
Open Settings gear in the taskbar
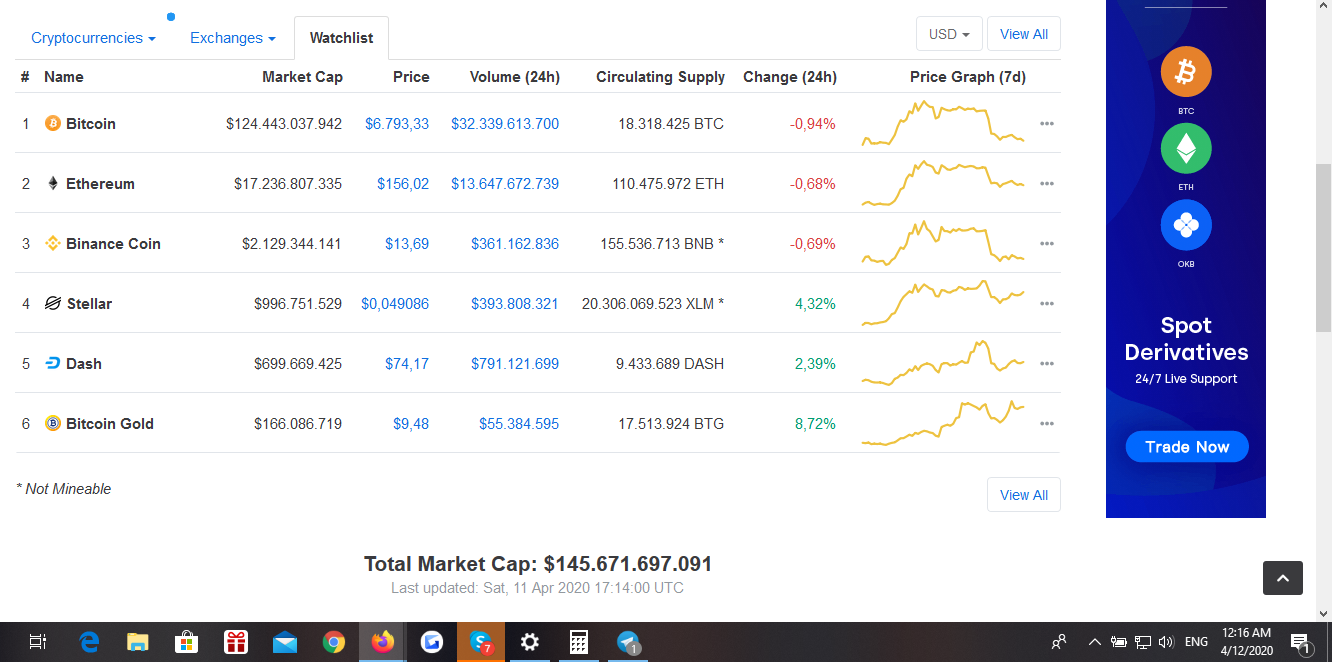pos(530,642)
